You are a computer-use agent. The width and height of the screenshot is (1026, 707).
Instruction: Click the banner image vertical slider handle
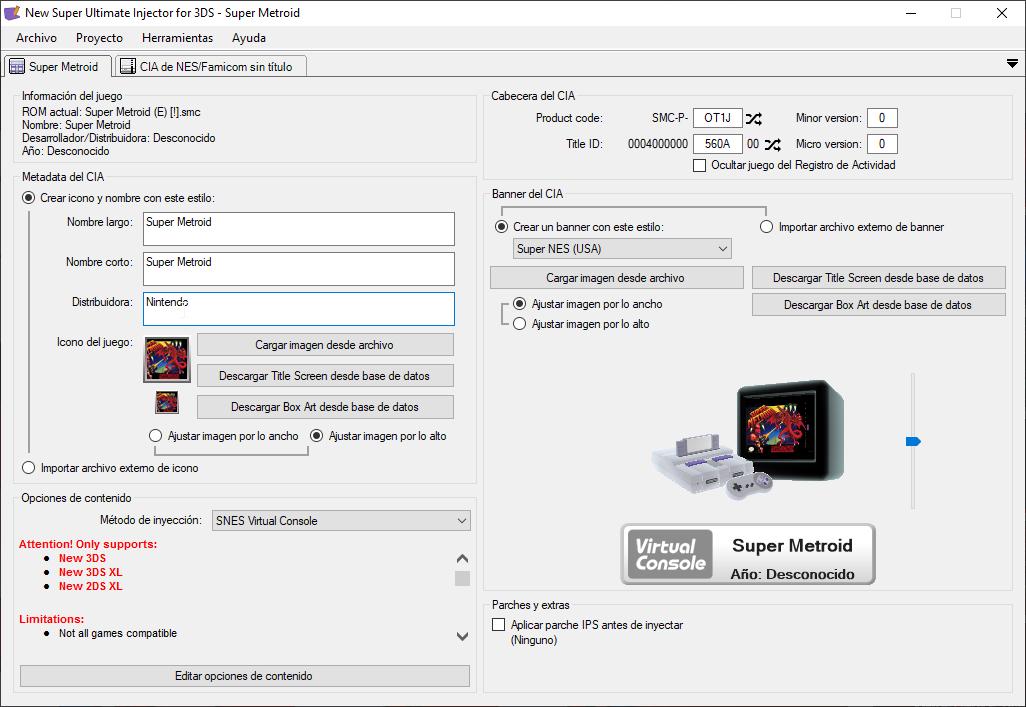coord(913,442)
